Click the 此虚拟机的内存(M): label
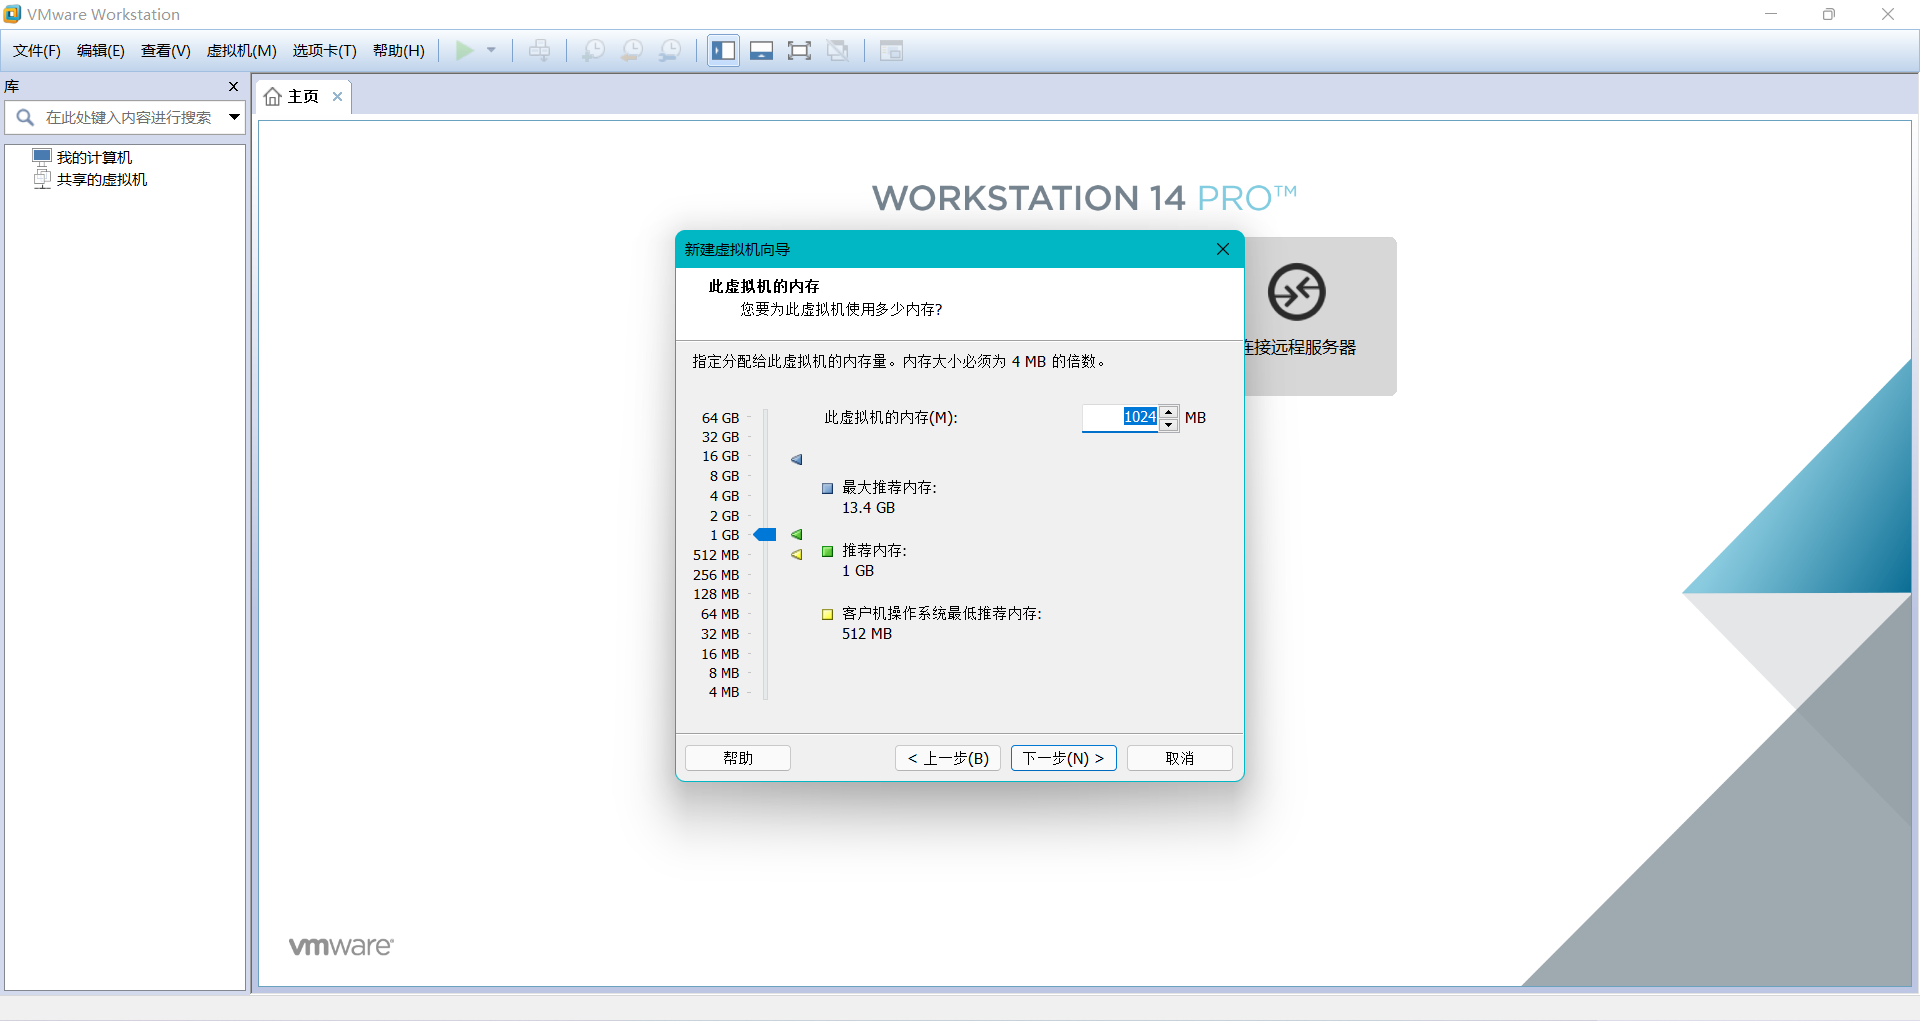The width and height of the screenshot is (1920, 1021). point(891,418)
